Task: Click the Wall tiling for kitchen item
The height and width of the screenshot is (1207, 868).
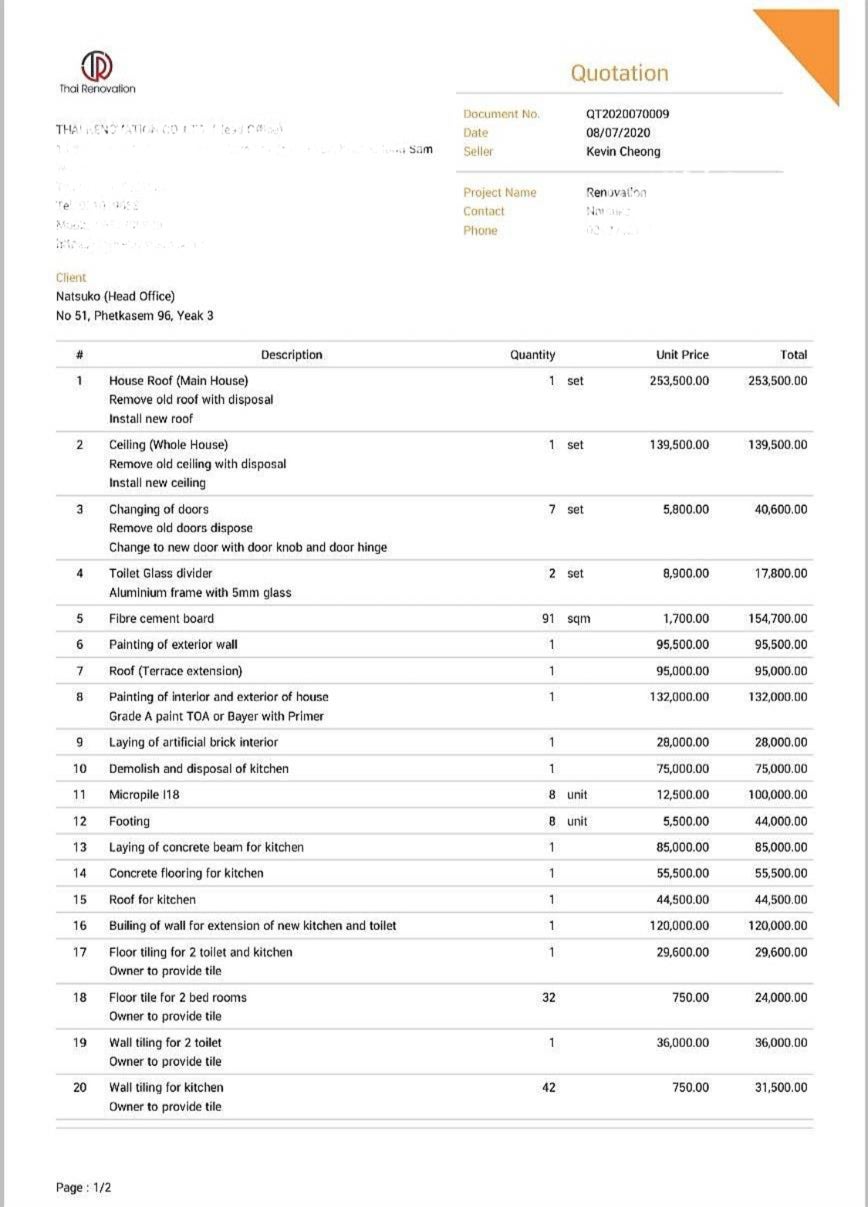Action: click(x=166, y=1088)
